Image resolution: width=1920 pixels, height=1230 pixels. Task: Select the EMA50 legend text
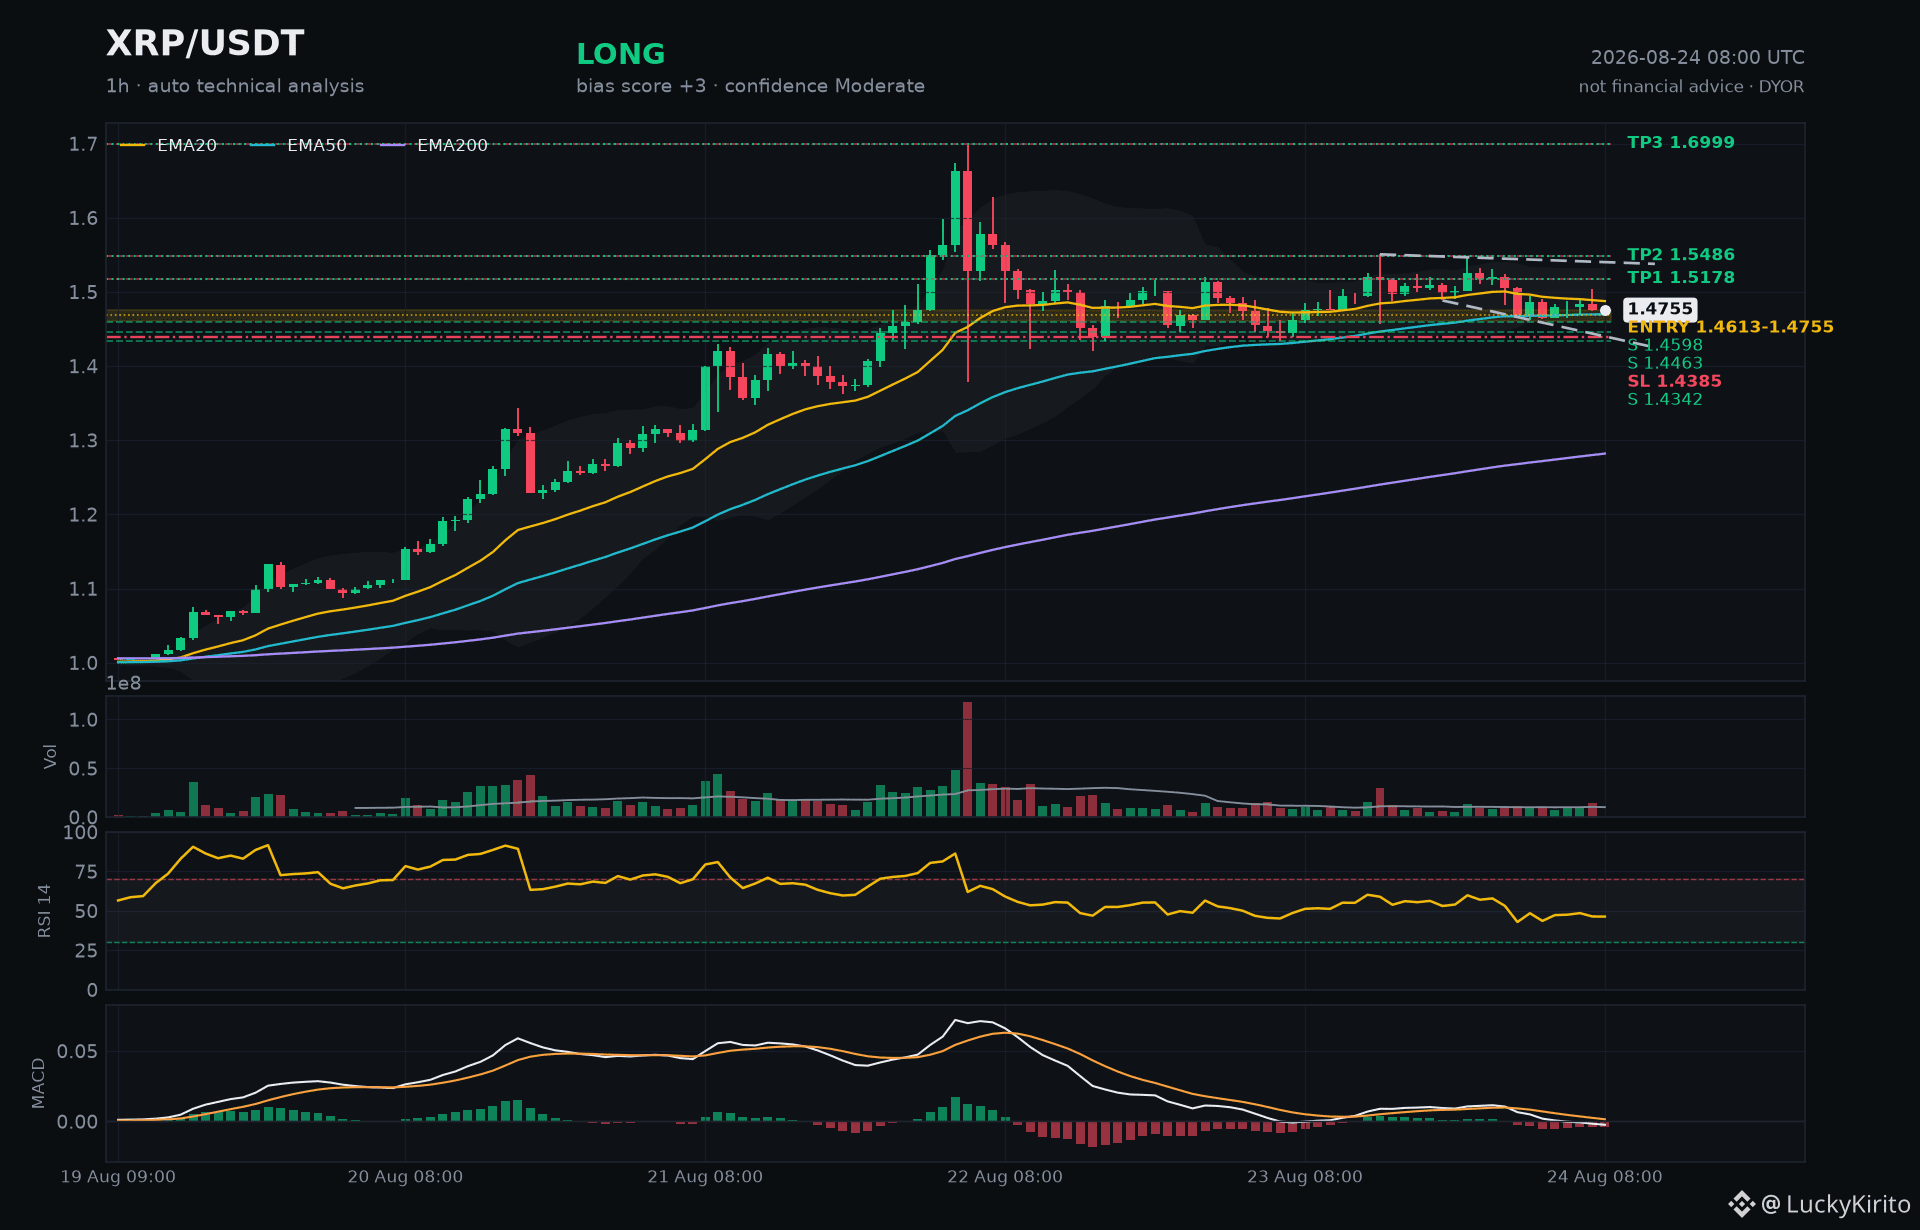point(317,146)
